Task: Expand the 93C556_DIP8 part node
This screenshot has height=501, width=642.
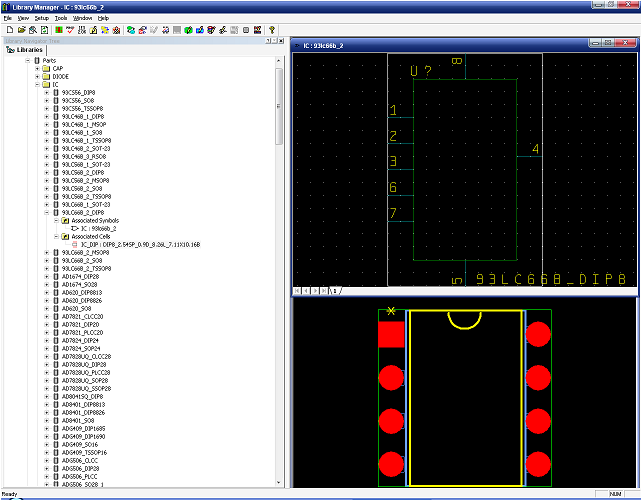Action: [46, 92]
